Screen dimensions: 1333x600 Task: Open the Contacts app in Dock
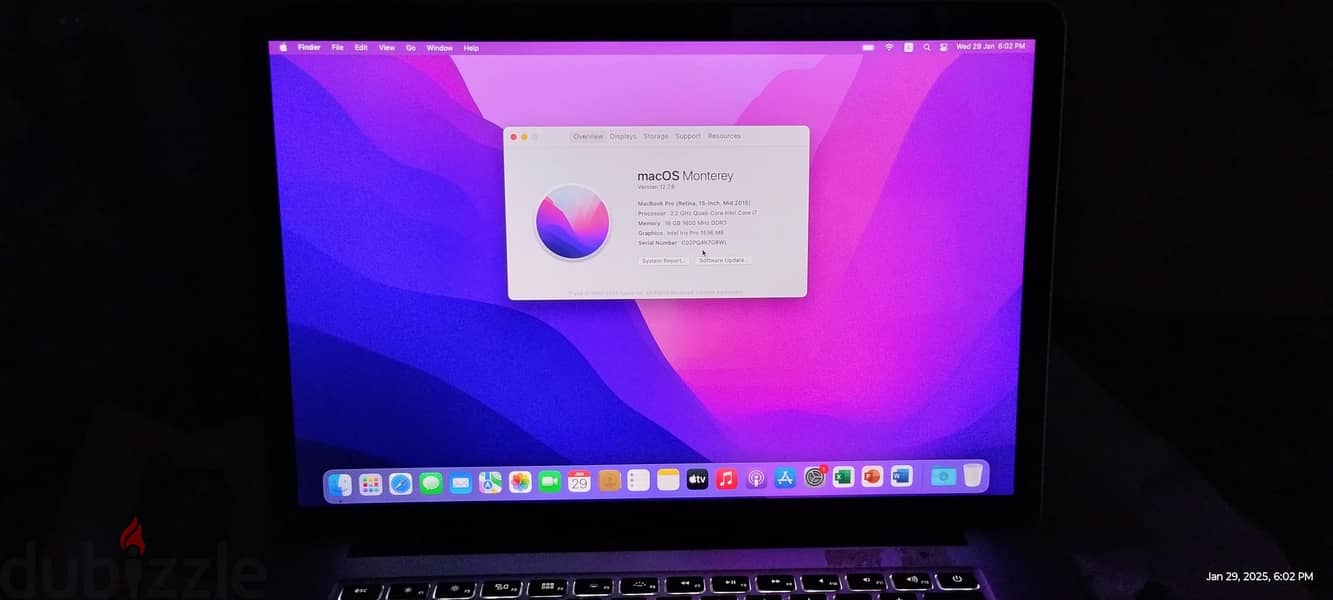[x=609, y=481]
